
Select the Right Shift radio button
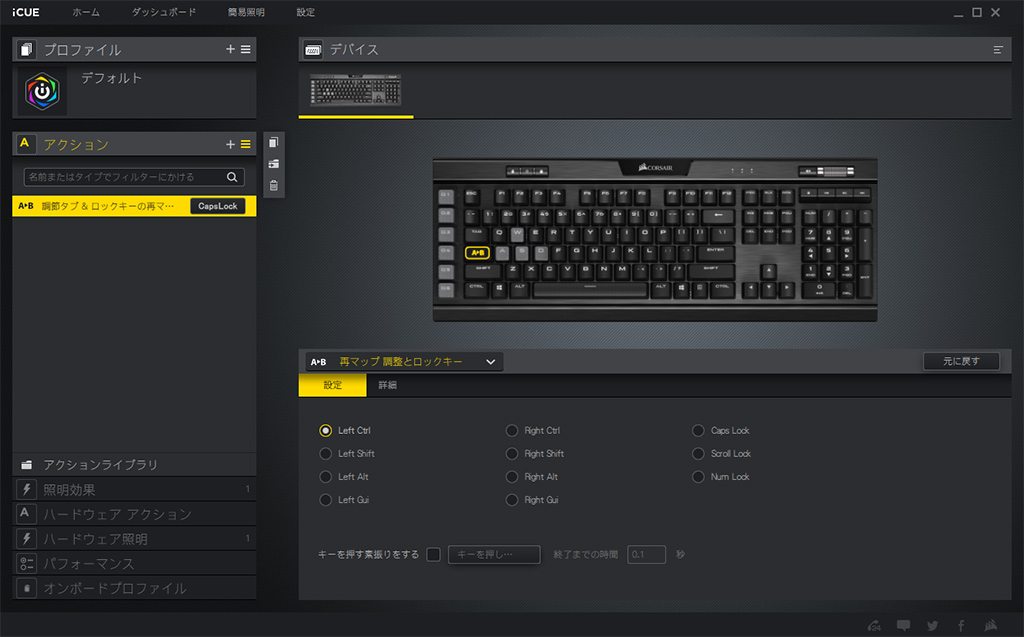(512, 453)
